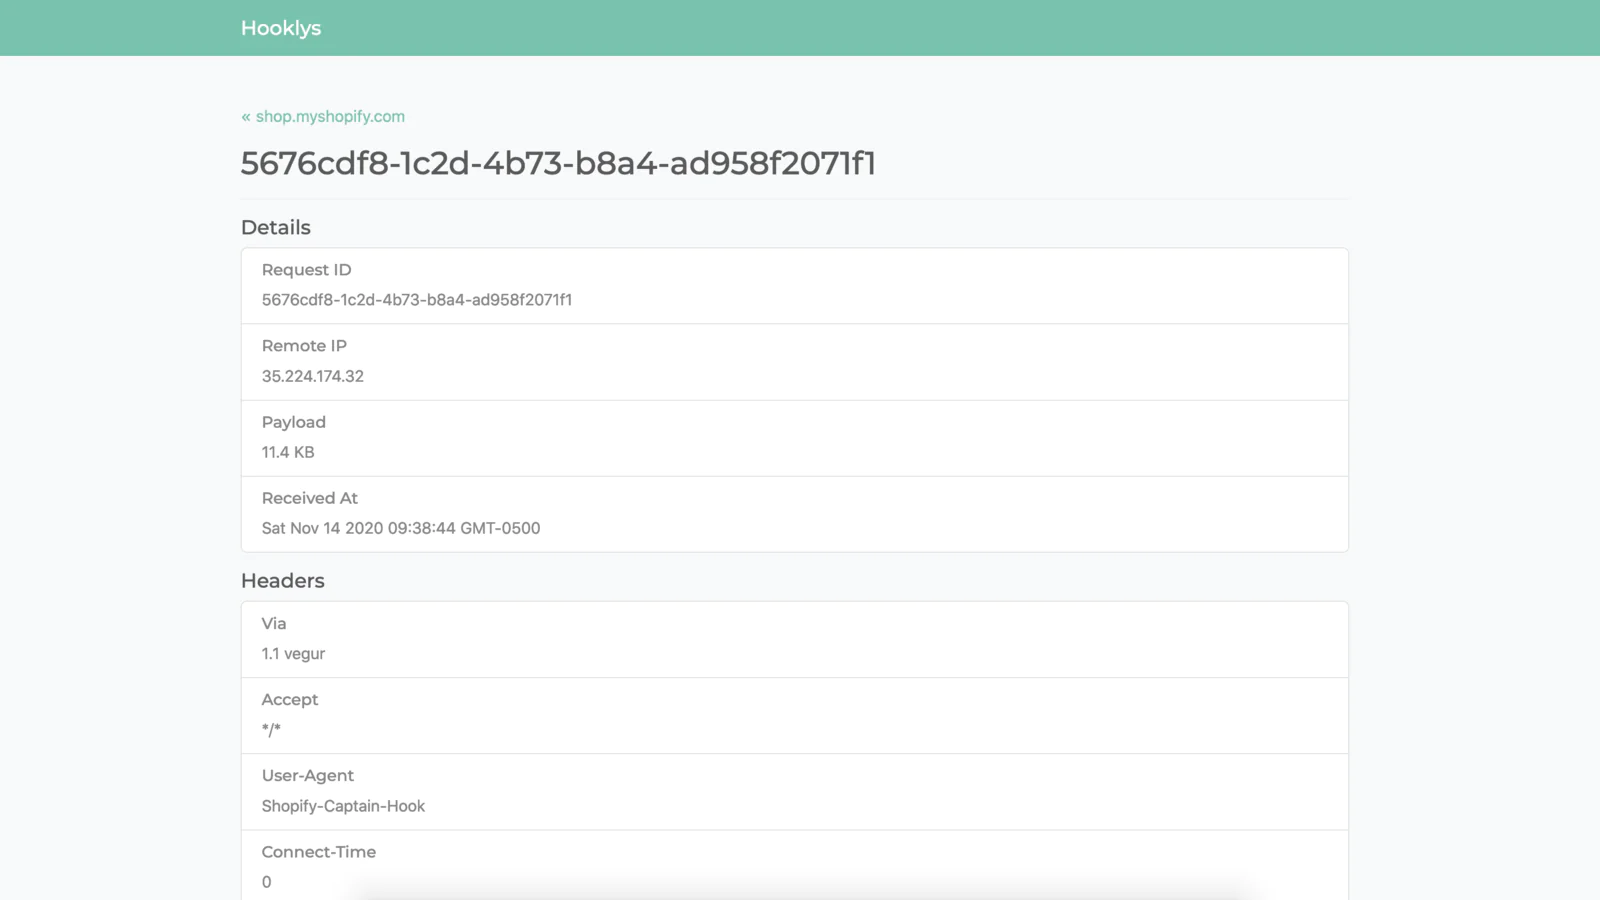Click the Payload label
1600x900 pixels.
pos(293,422)
